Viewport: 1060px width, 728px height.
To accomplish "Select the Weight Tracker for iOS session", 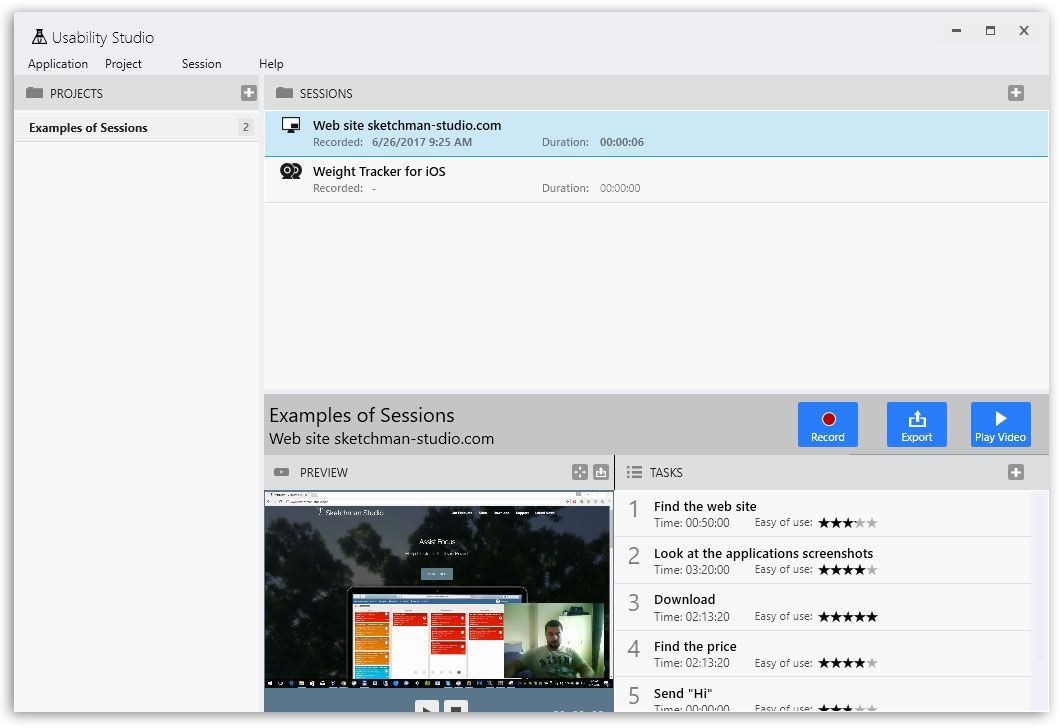I will point(379,172).
